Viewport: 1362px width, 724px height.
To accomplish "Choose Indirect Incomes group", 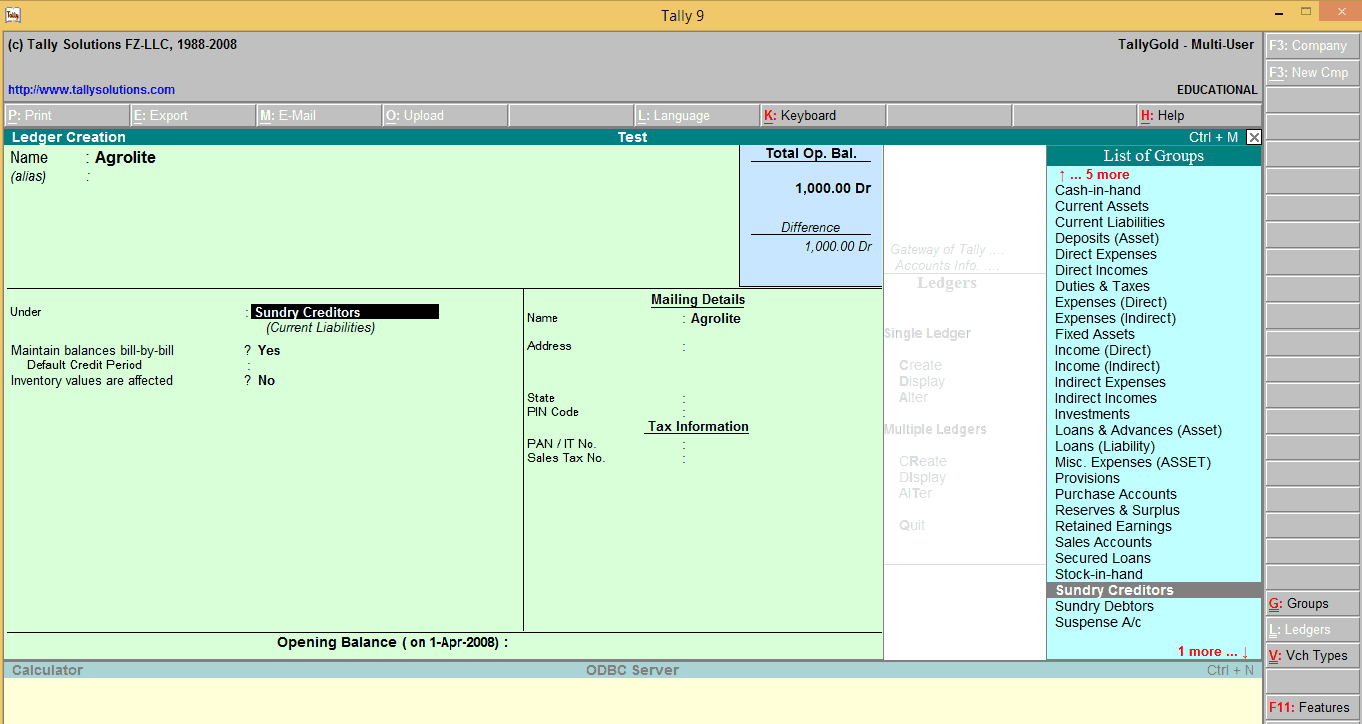I will point(1106,399).
